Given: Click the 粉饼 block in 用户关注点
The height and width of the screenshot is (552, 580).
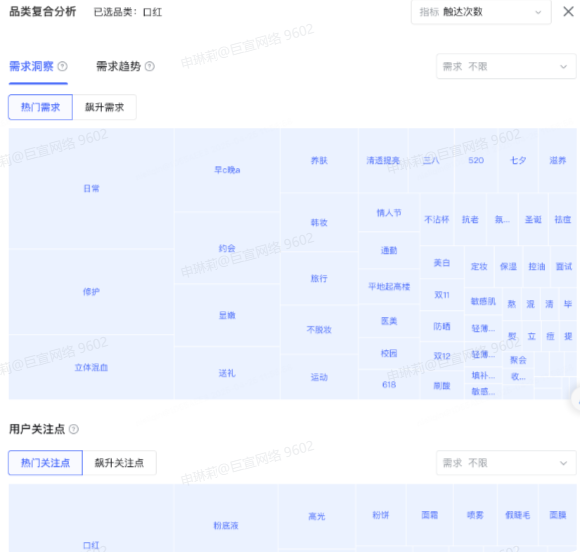Looking at the screenshot, I should click(x=381, y=515).
